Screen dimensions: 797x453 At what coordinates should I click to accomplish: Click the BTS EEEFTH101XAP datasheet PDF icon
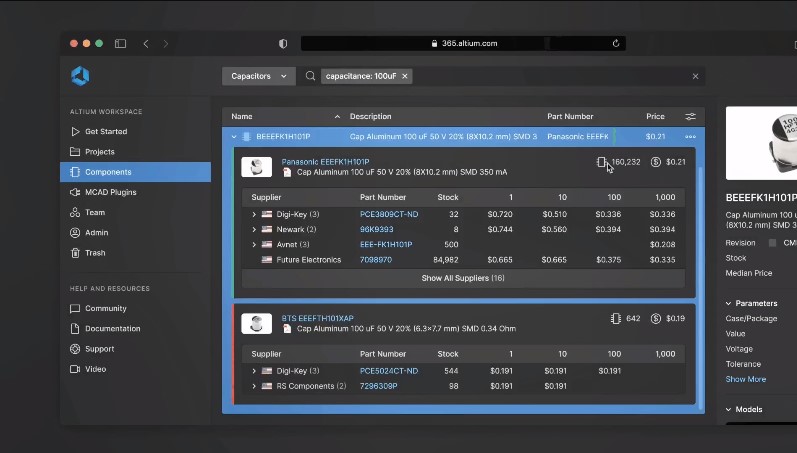pos(287,329)
